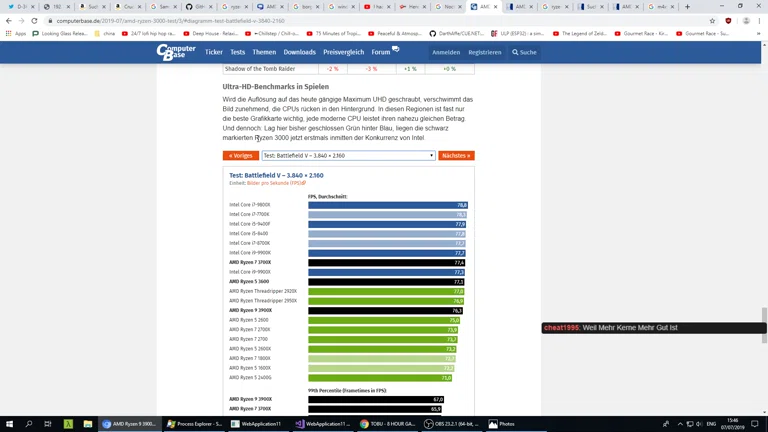Viewport: 768px width, 432px height.
Task: Open the Anmelden login link
Action: click(x=446, y=52)
